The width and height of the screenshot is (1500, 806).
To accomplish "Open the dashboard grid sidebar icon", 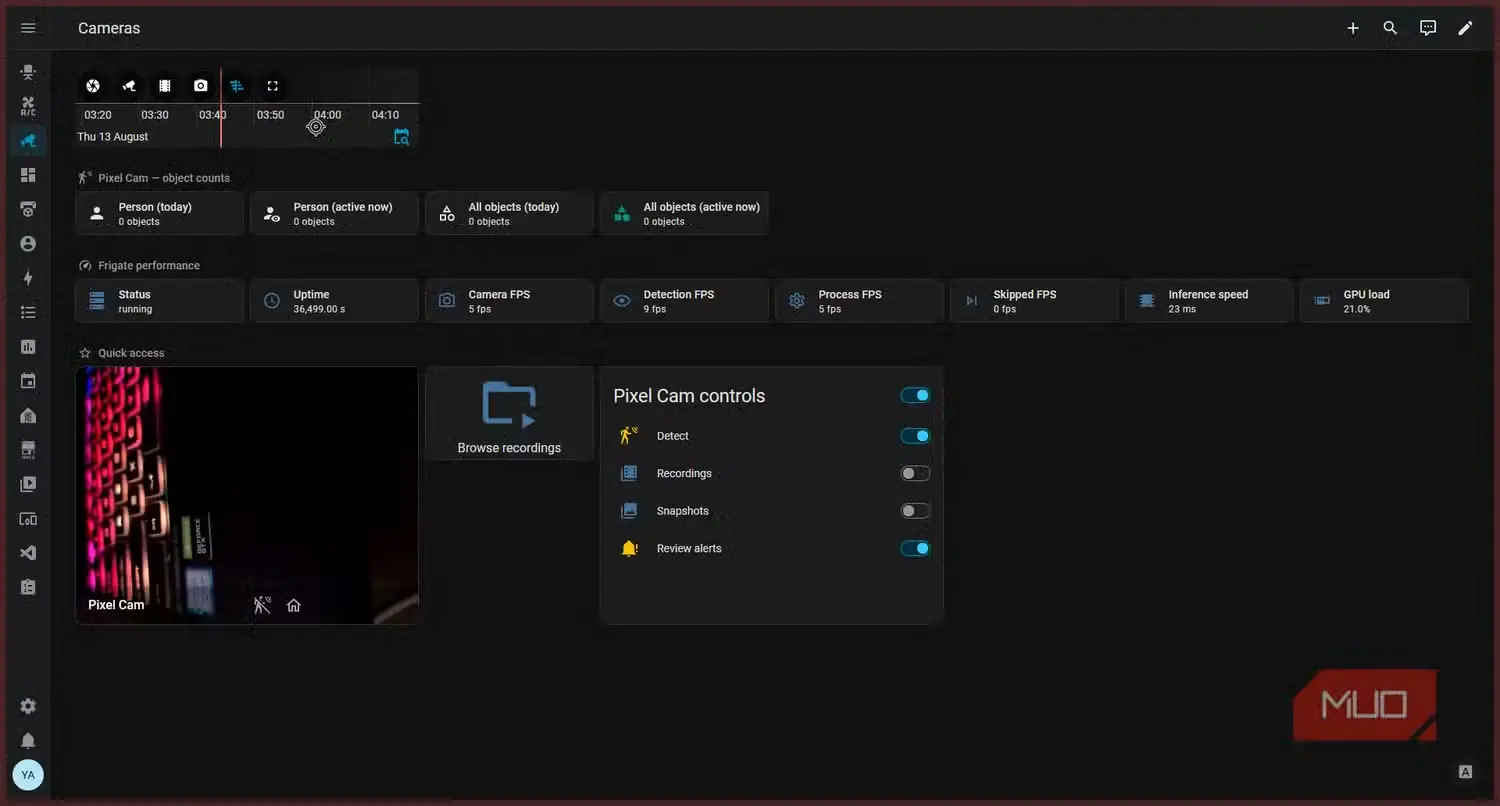I will click(28, 175).
